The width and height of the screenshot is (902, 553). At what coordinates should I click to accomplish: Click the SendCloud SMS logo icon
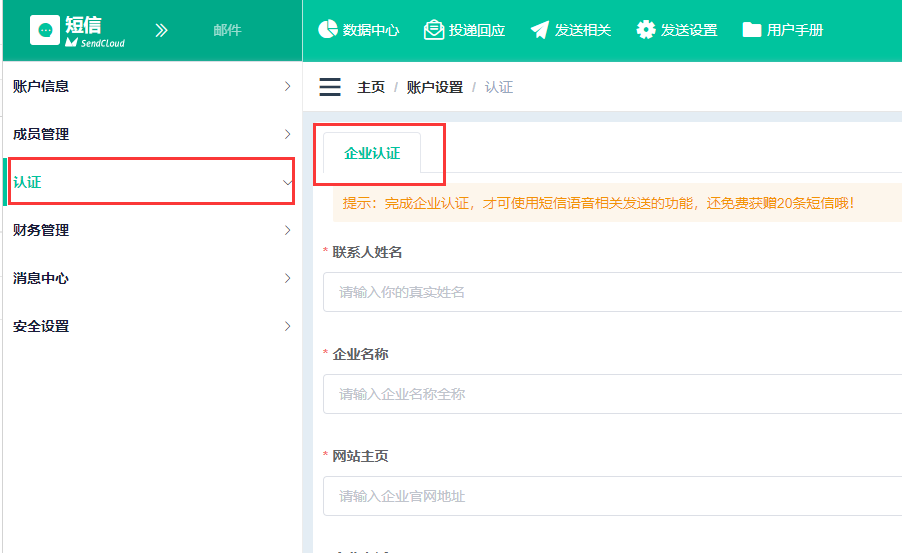pos(45,30)
